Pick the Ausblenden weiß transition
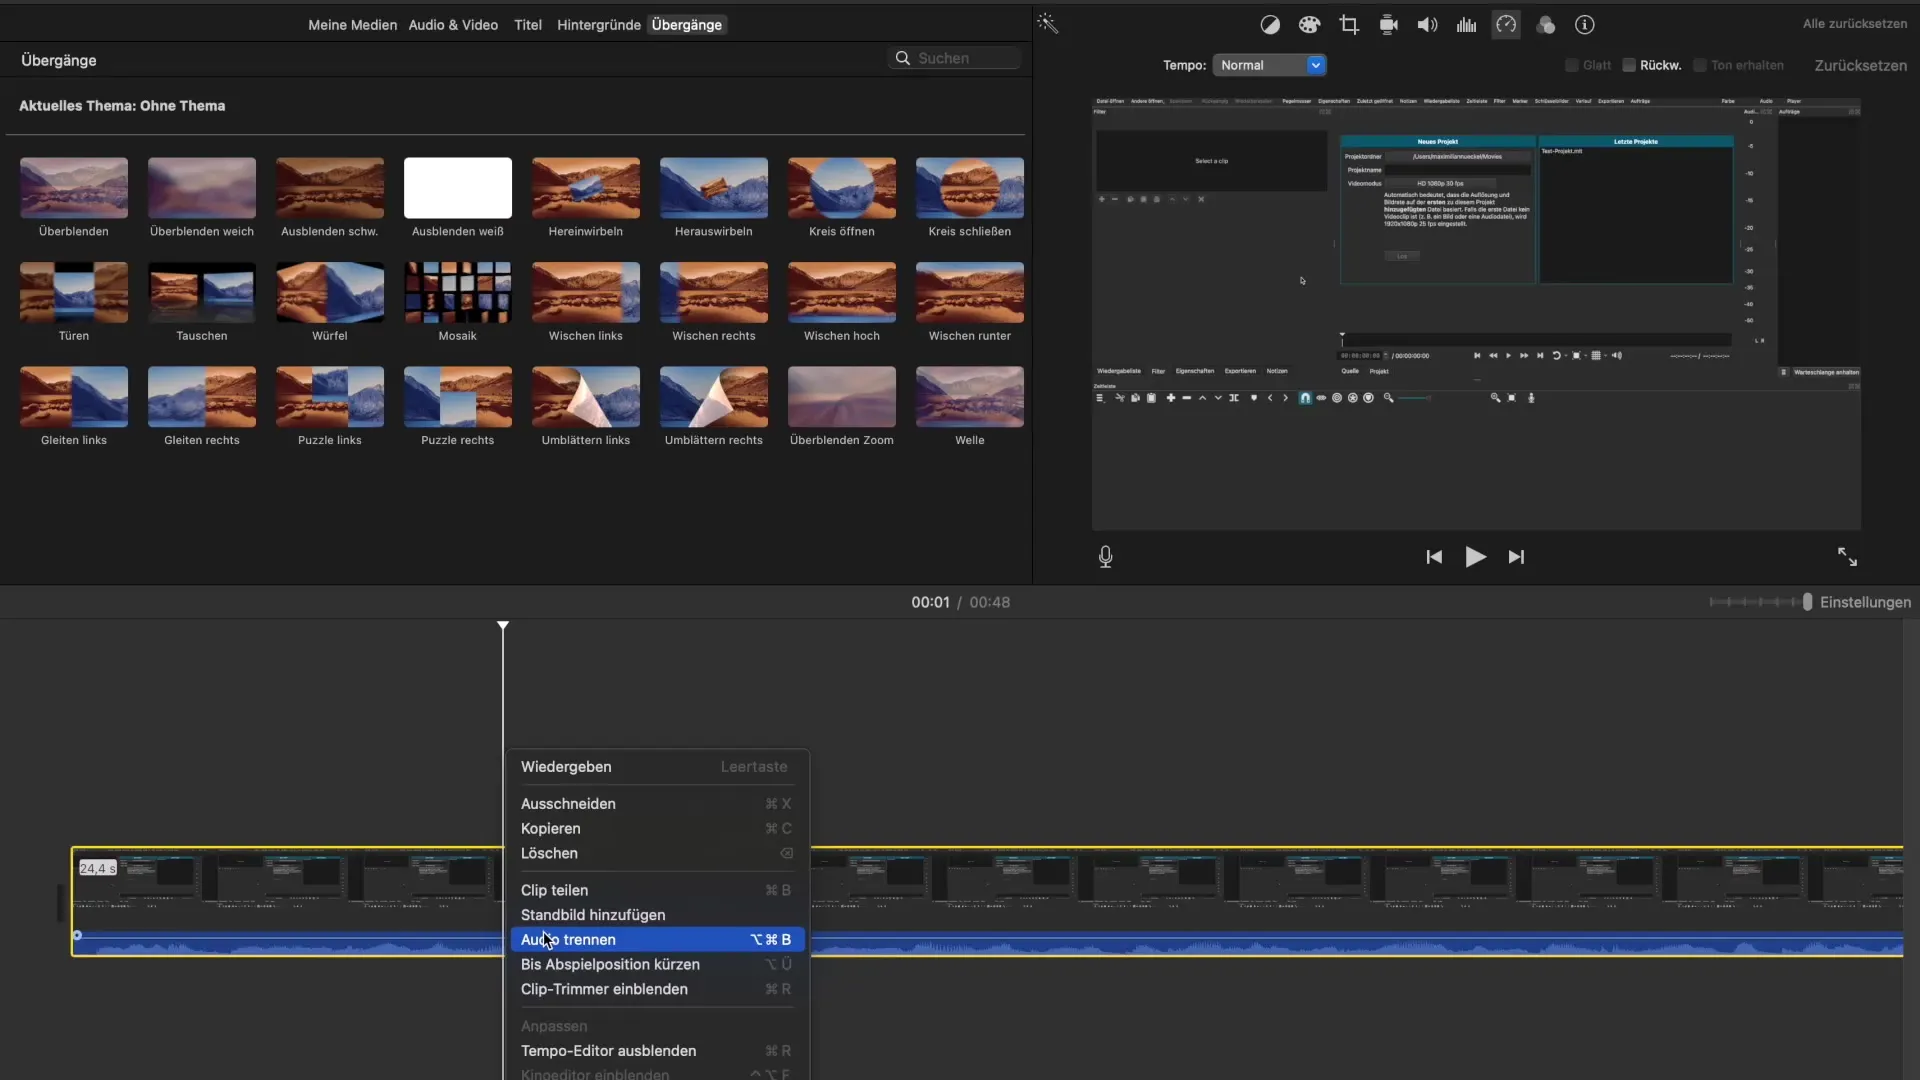This screenshot has height=1080, width=1920. [458, 187]
